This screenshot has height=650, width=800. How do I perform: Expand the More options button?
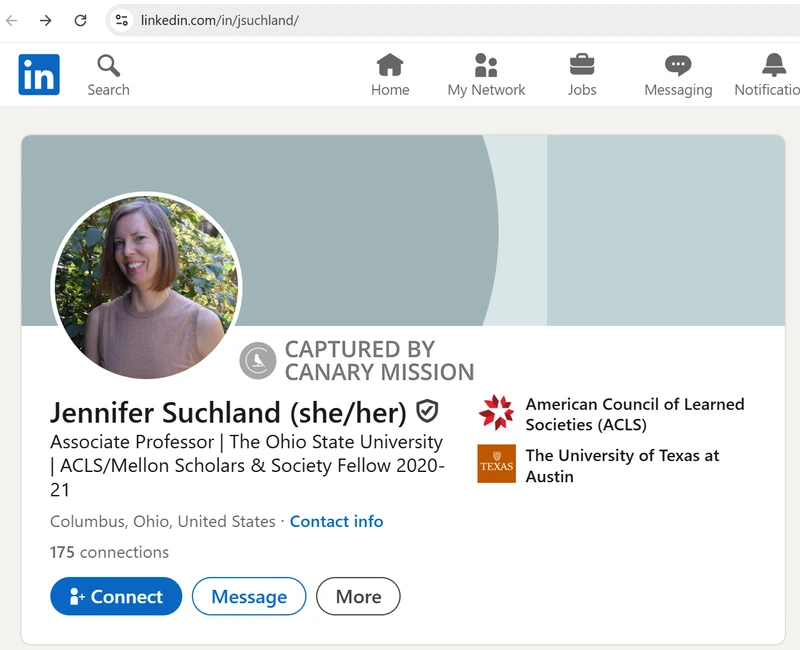[x=358, y=597]
